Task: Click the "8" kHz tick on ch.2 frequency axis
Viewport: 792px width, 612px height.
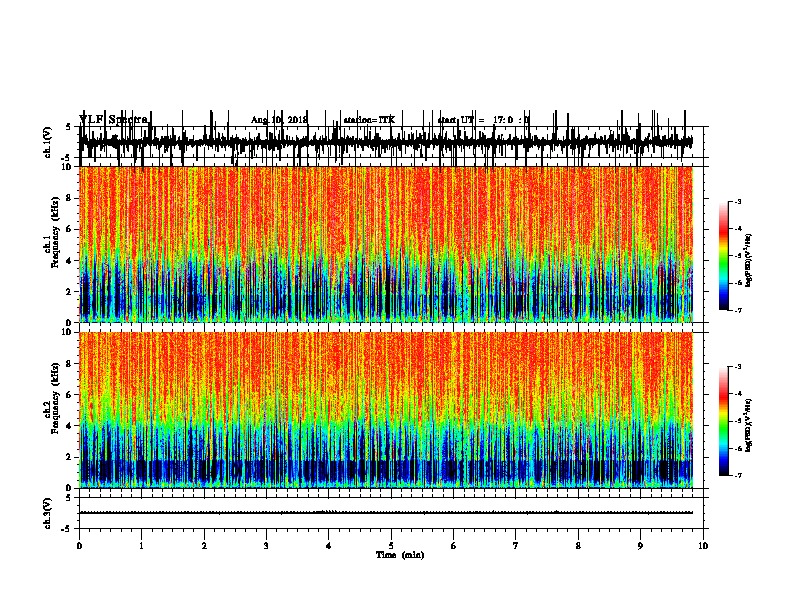Action: (70, 364)
